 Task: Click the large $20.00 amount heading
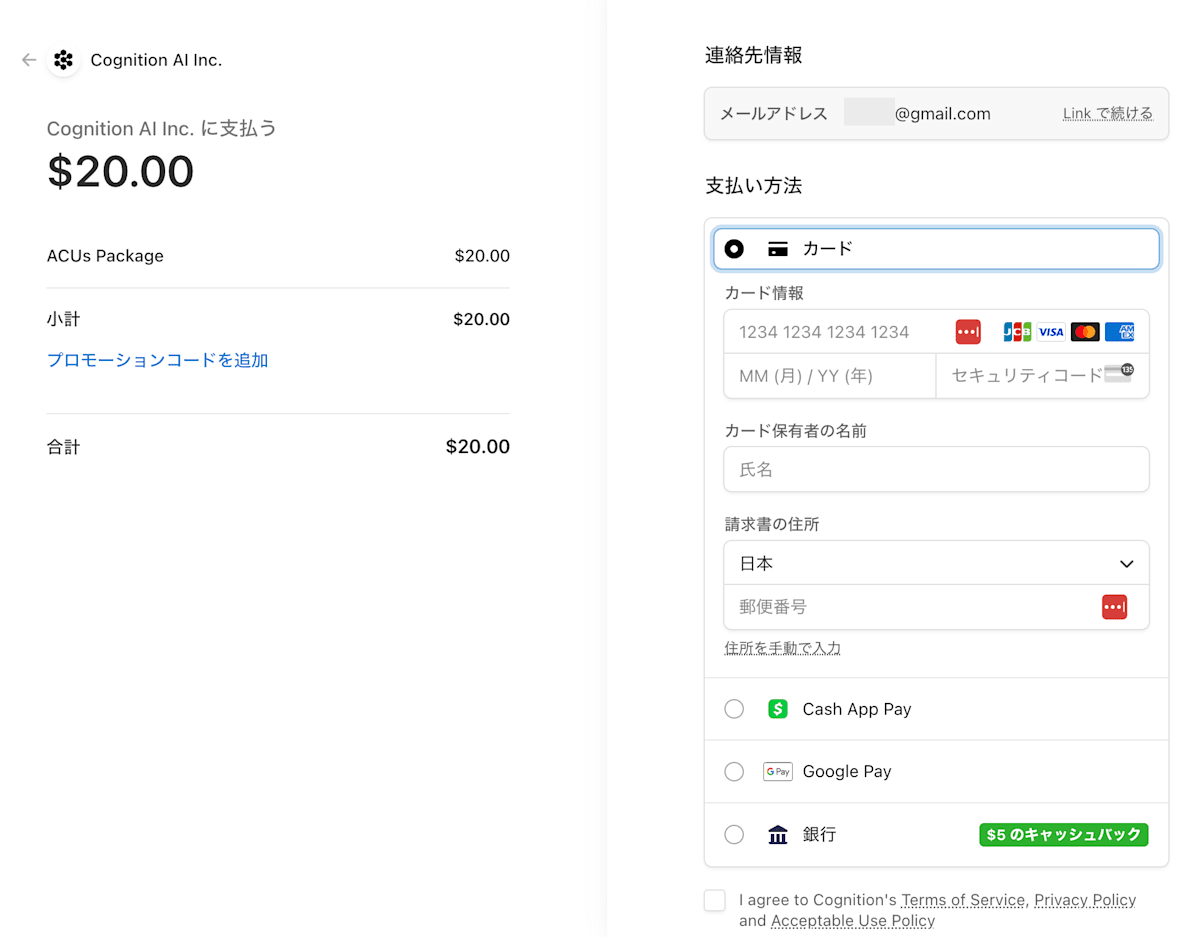coord(121,171)
